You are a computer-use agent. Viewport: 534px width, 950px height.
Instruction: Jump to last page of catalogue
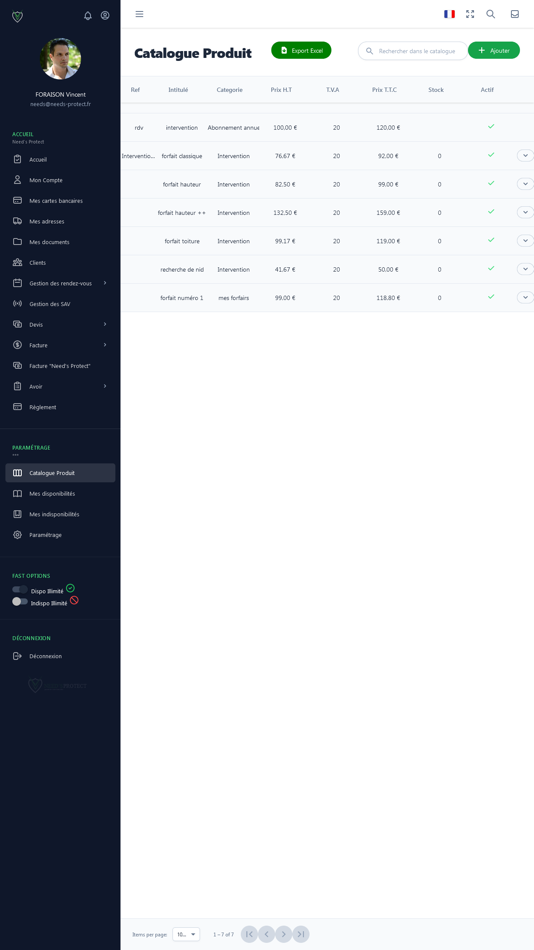pyautogui.click(x=301, y=934)
